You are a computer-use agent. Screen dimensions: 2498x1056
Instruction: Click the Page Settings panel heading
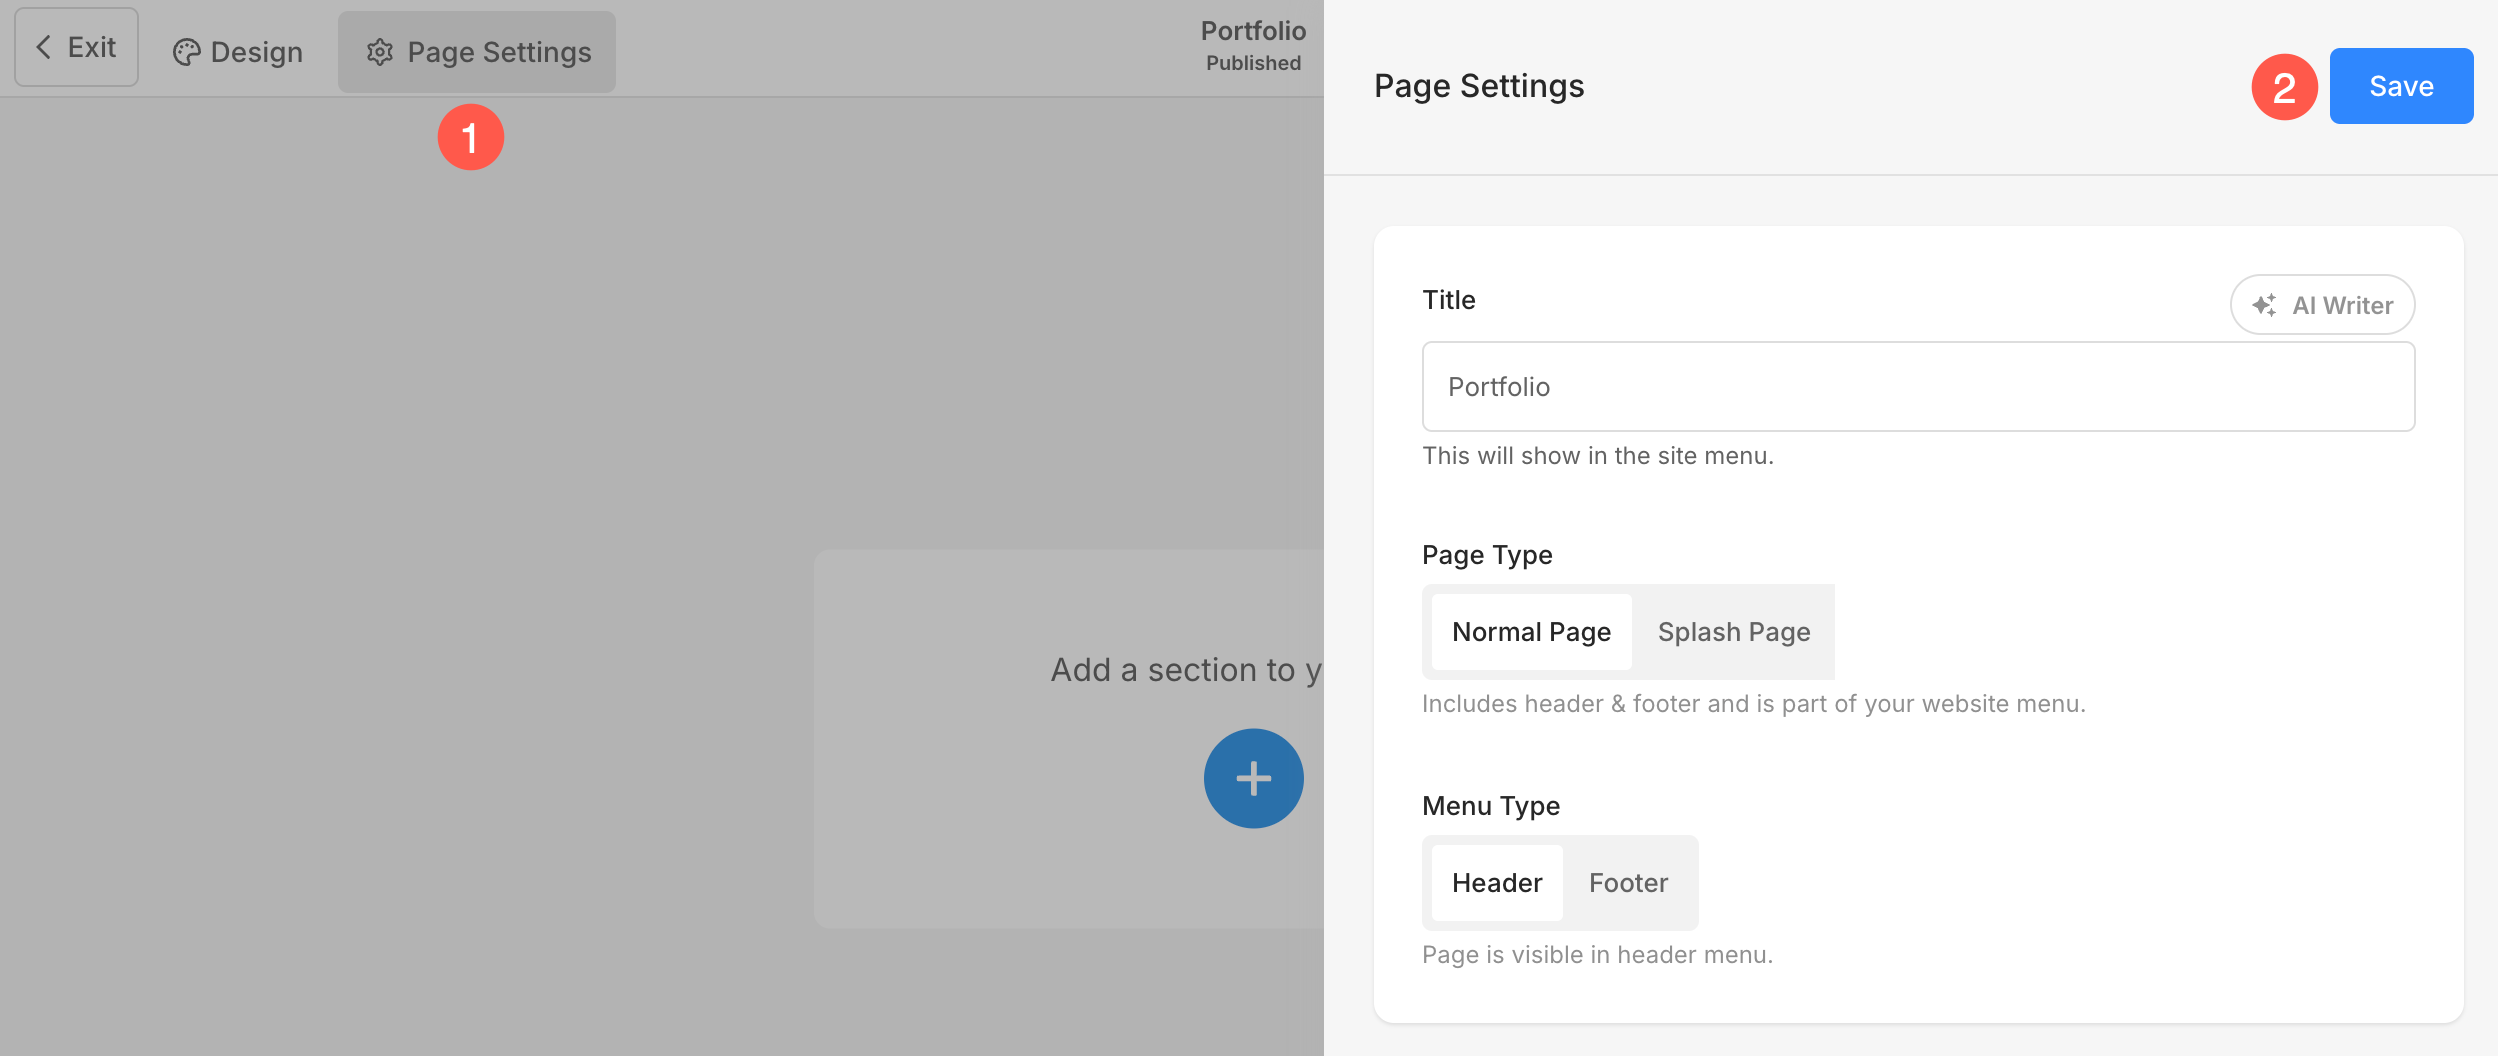pyautogui.click(x=1478, y=86)
